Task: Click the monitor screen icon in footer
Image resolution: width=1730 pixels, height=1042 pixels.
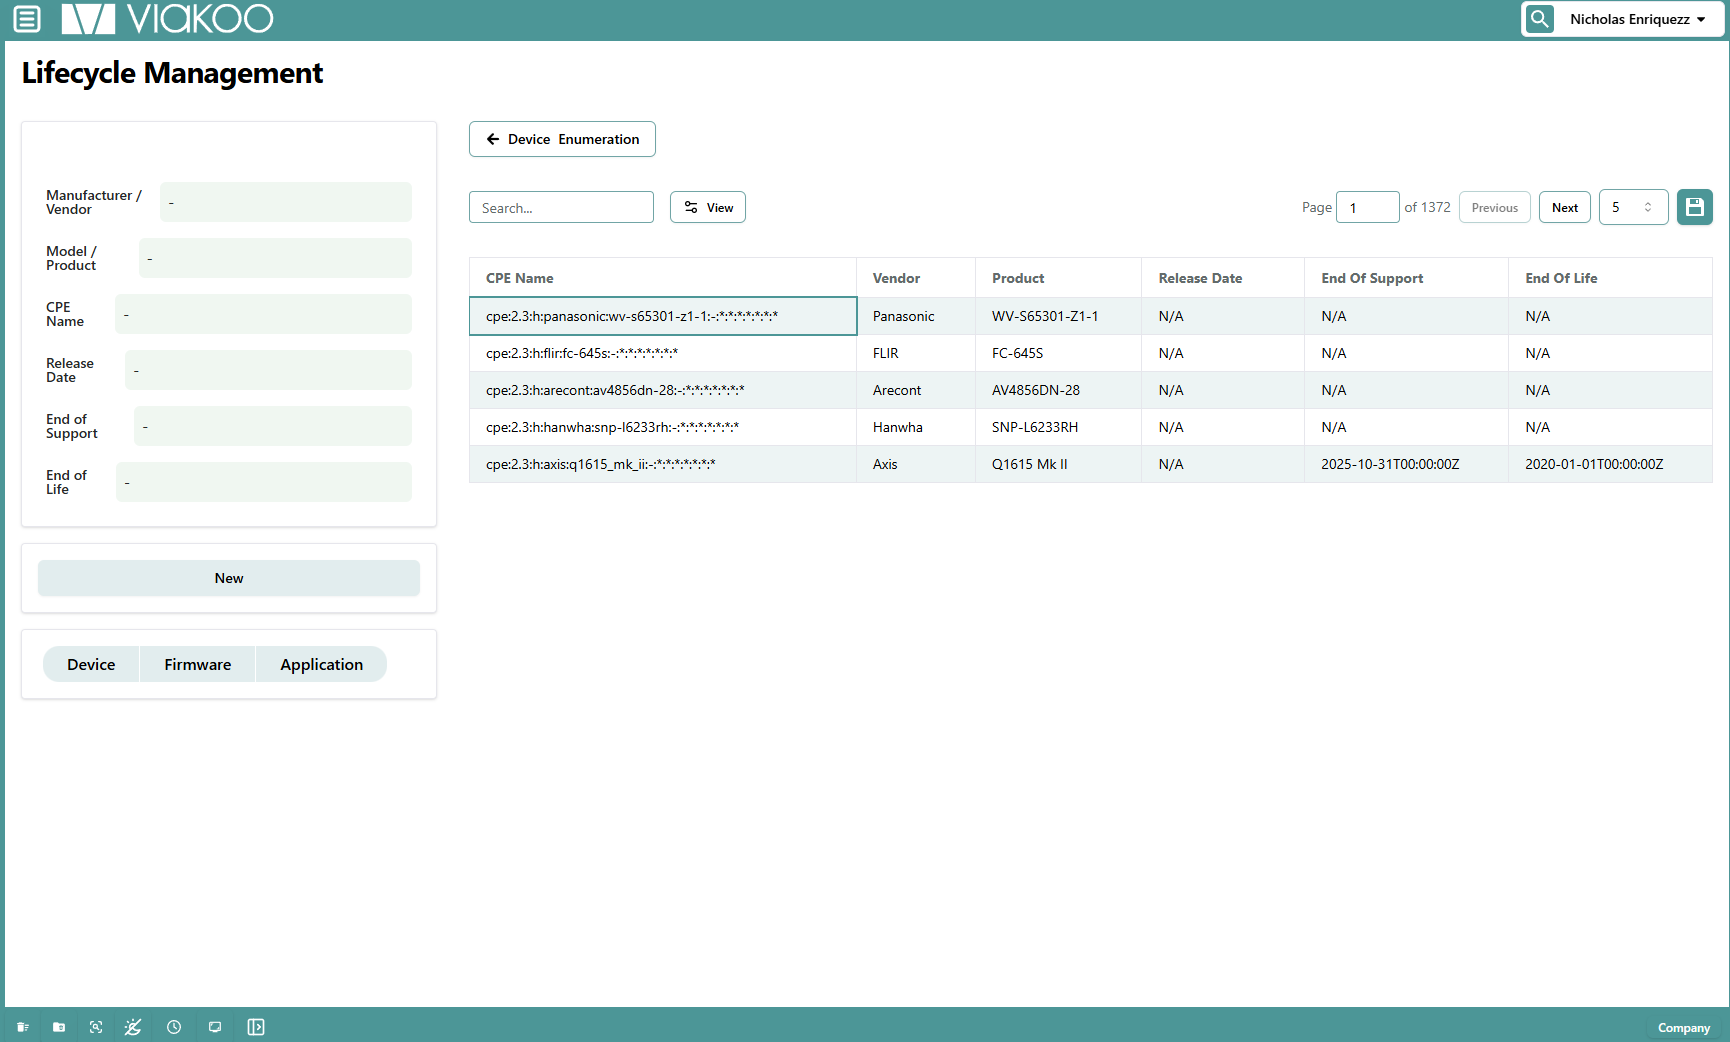Action: [215, 1027]
